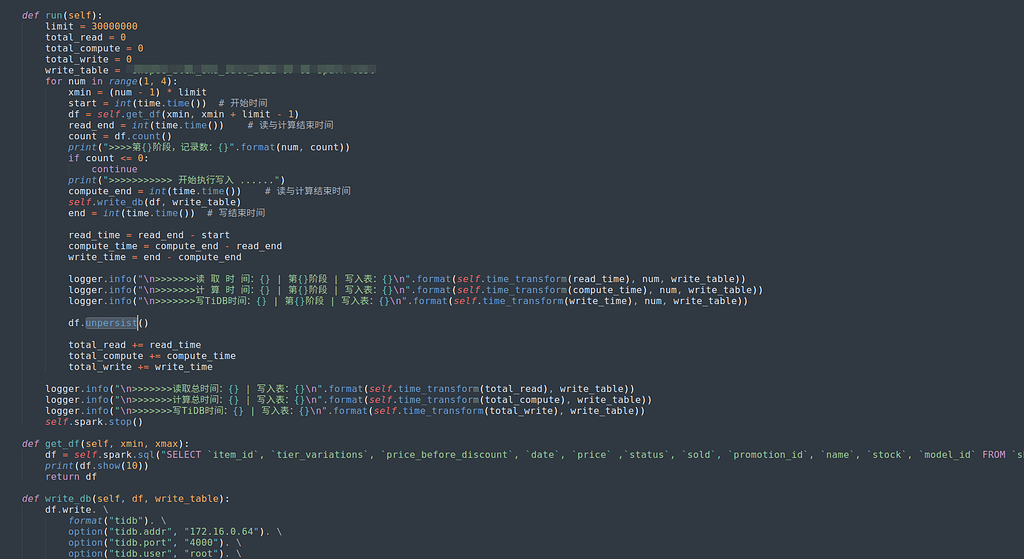Click the 'read_time = read_end - start' line
1024x559 pixels.
[149, 235]
